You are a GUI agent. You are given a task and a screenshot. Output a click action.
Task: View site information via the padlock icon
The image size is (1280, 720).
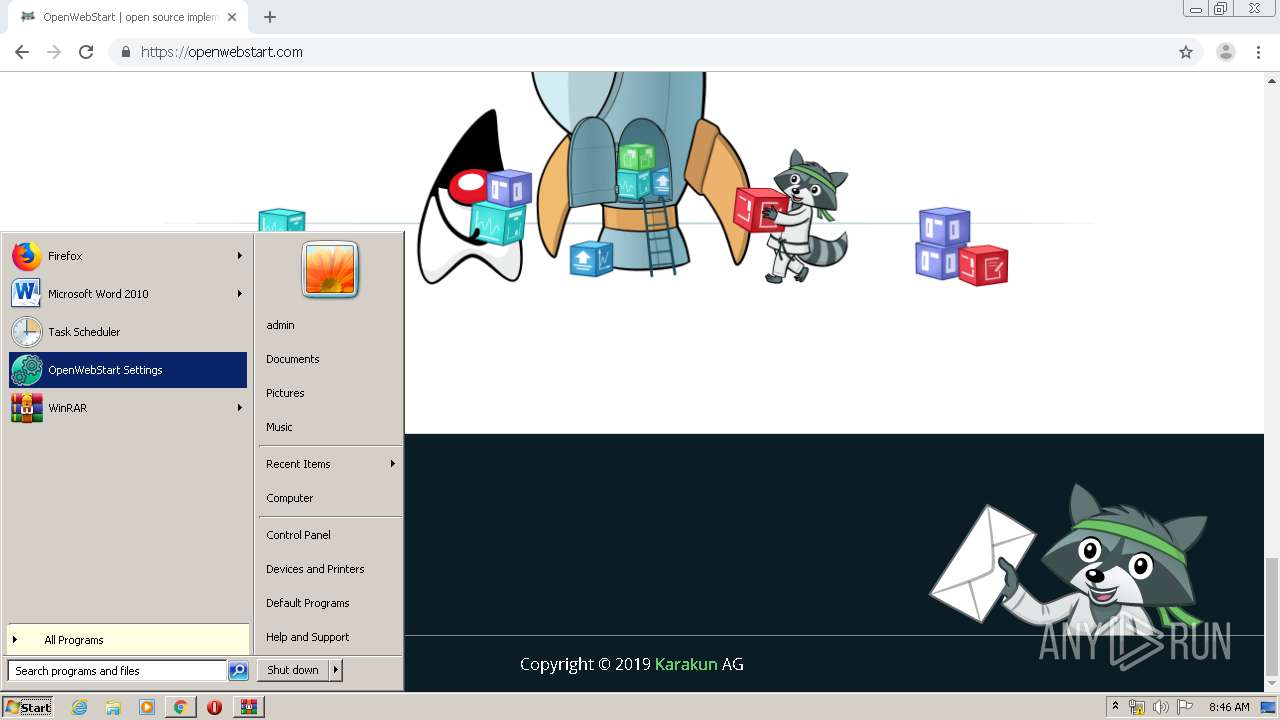click(125, 52)
